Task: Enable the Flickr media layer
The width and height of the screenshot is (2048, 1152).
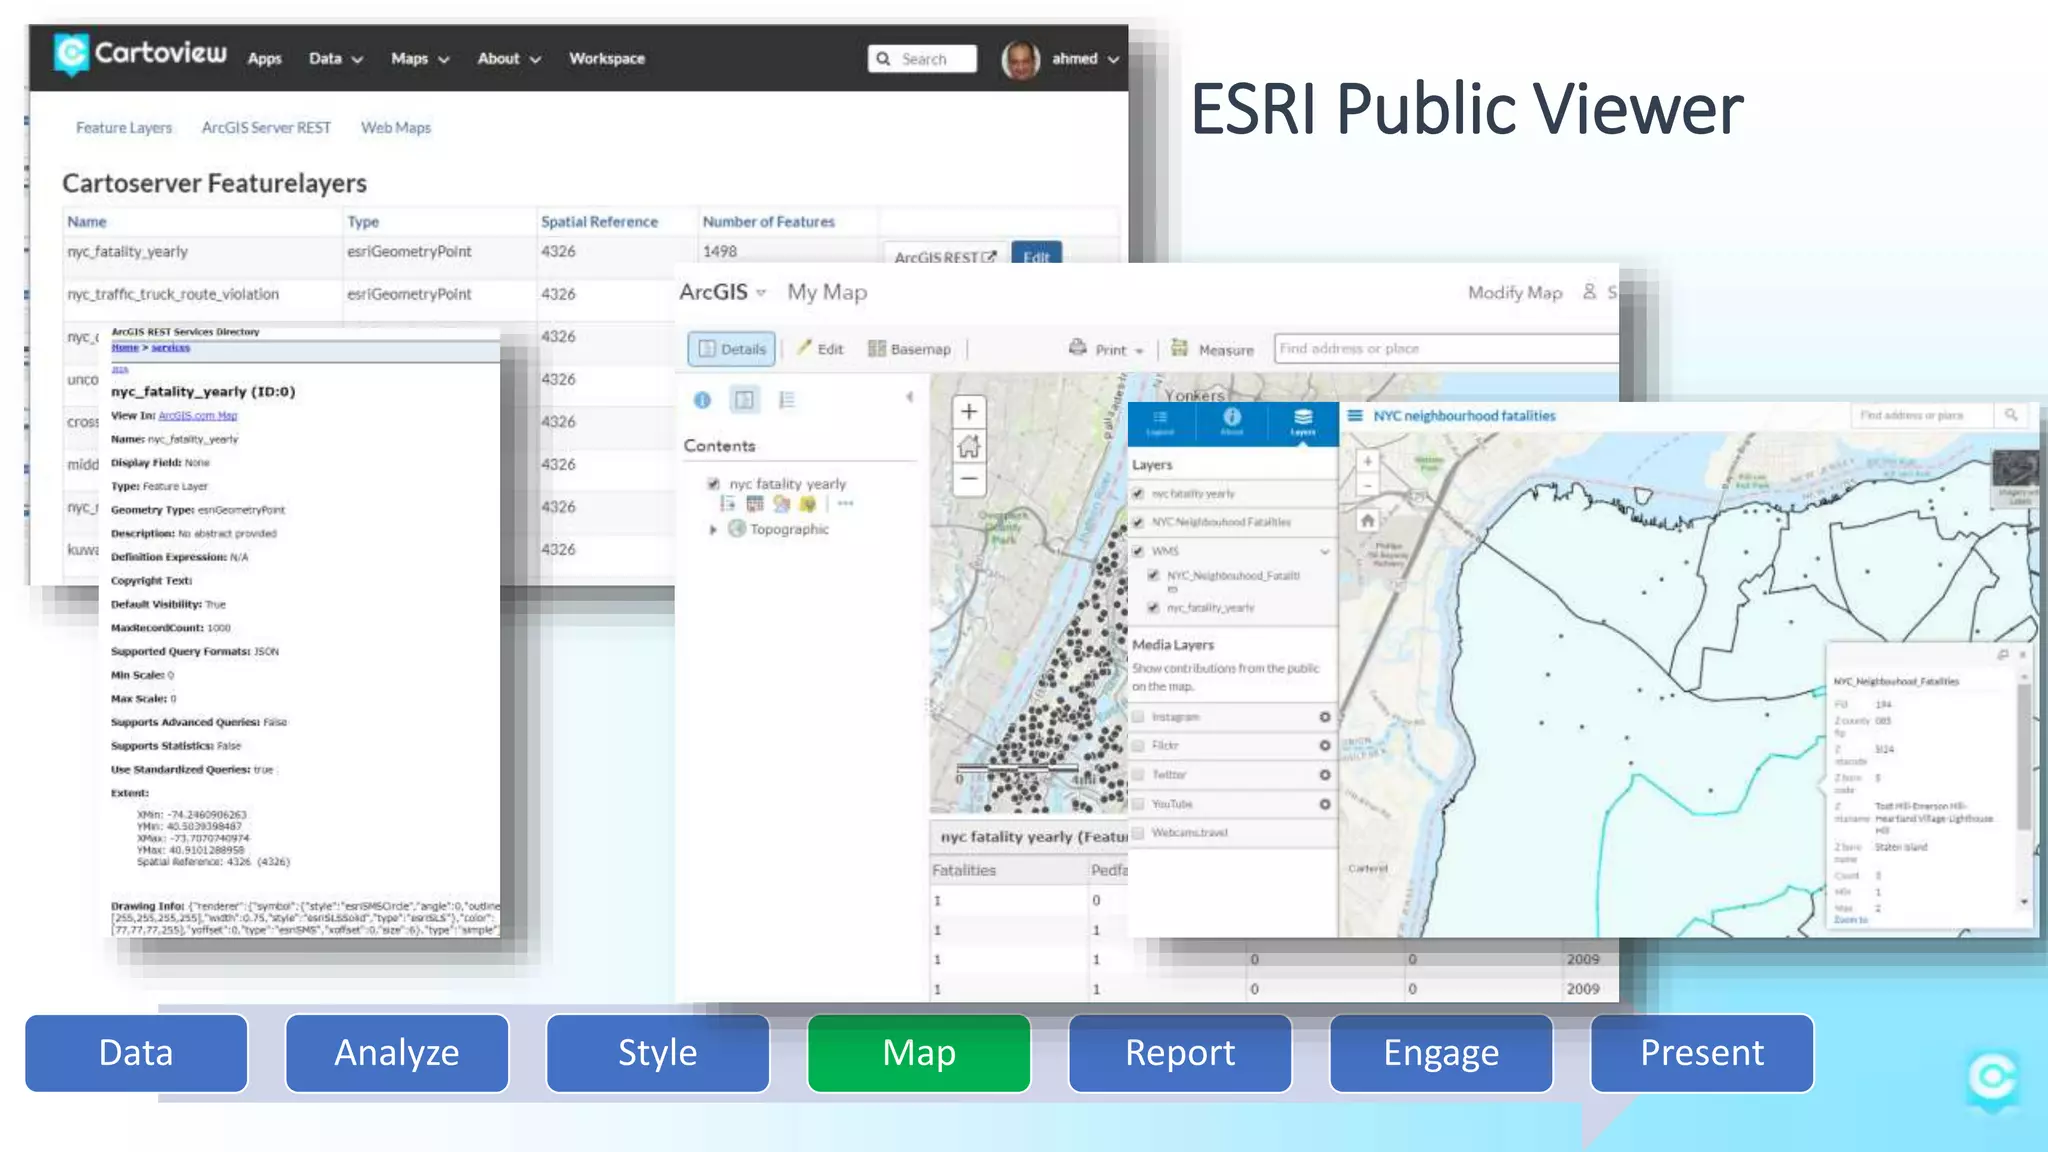Action: [x=1138, y=745]
